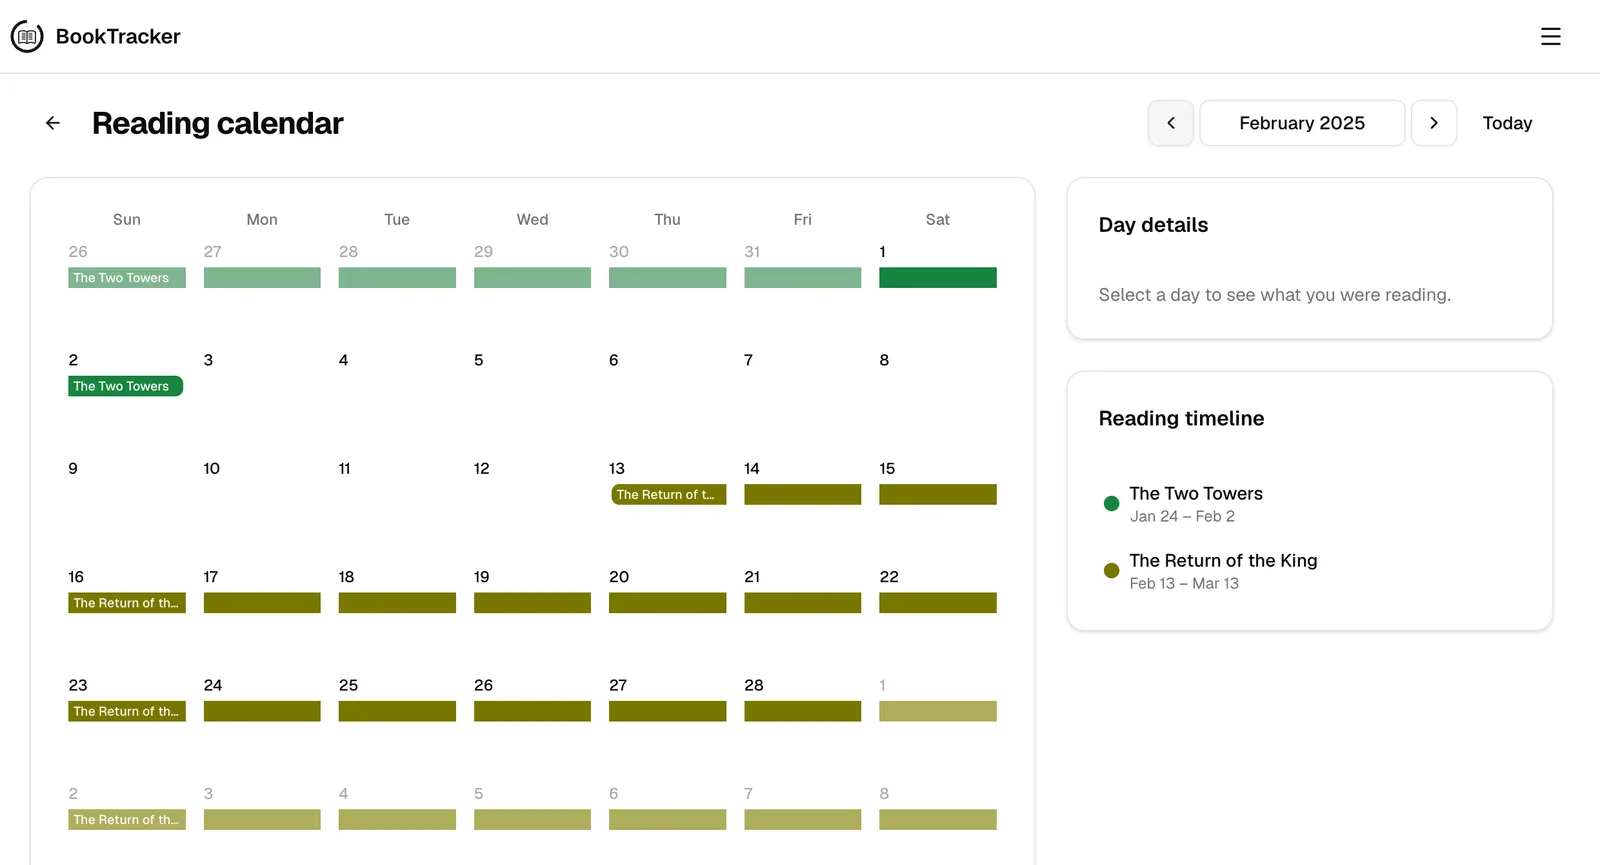Open The Return of th... bar on February 16
The image size is (1600, 865).
(127, 603)
